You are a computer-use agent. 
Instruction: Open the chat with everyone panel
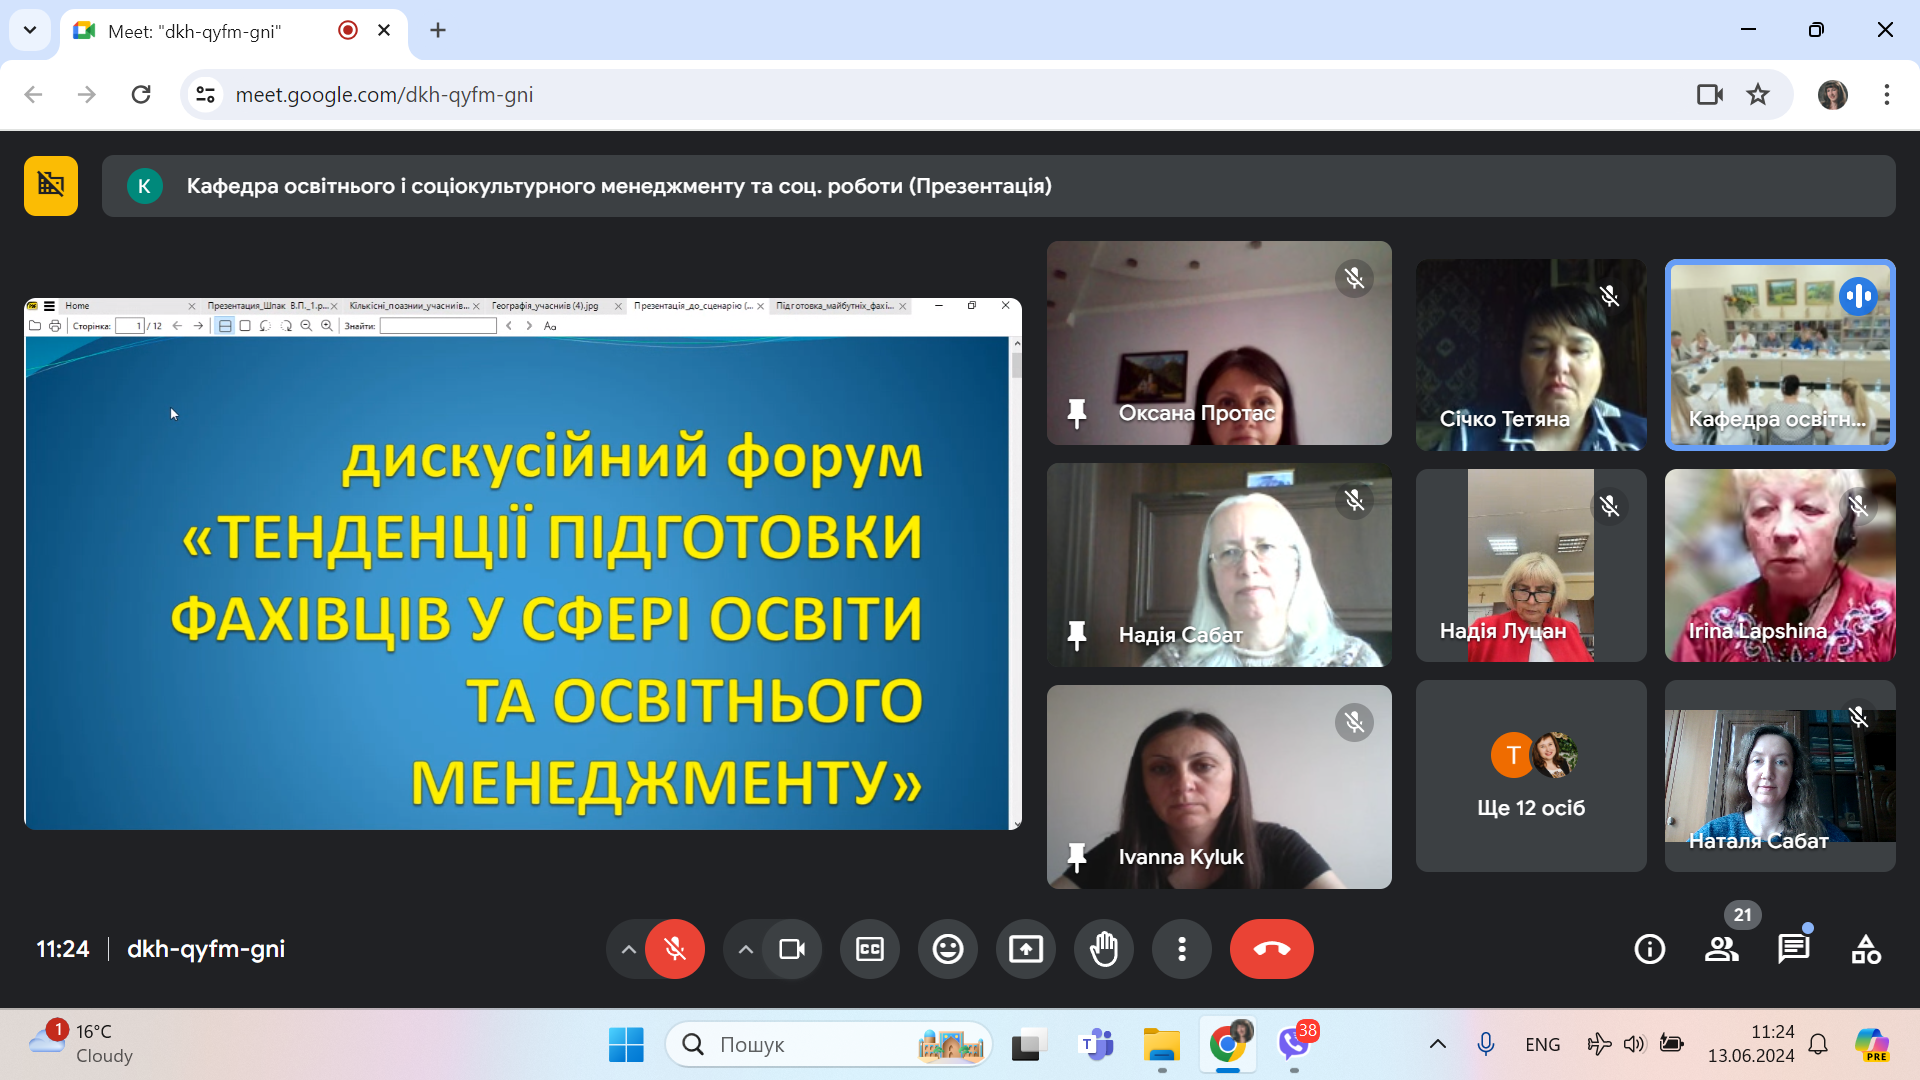(x=1793, y=949)
